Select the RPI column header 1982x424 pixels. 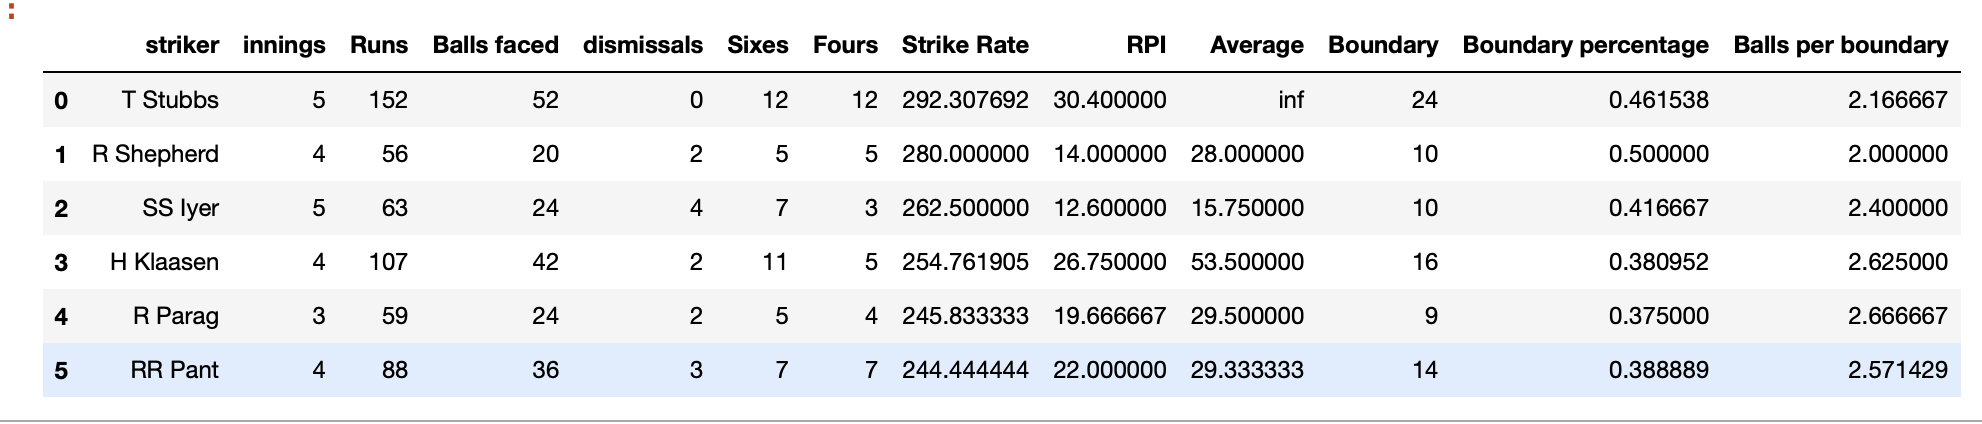(x=1145, y=45)
